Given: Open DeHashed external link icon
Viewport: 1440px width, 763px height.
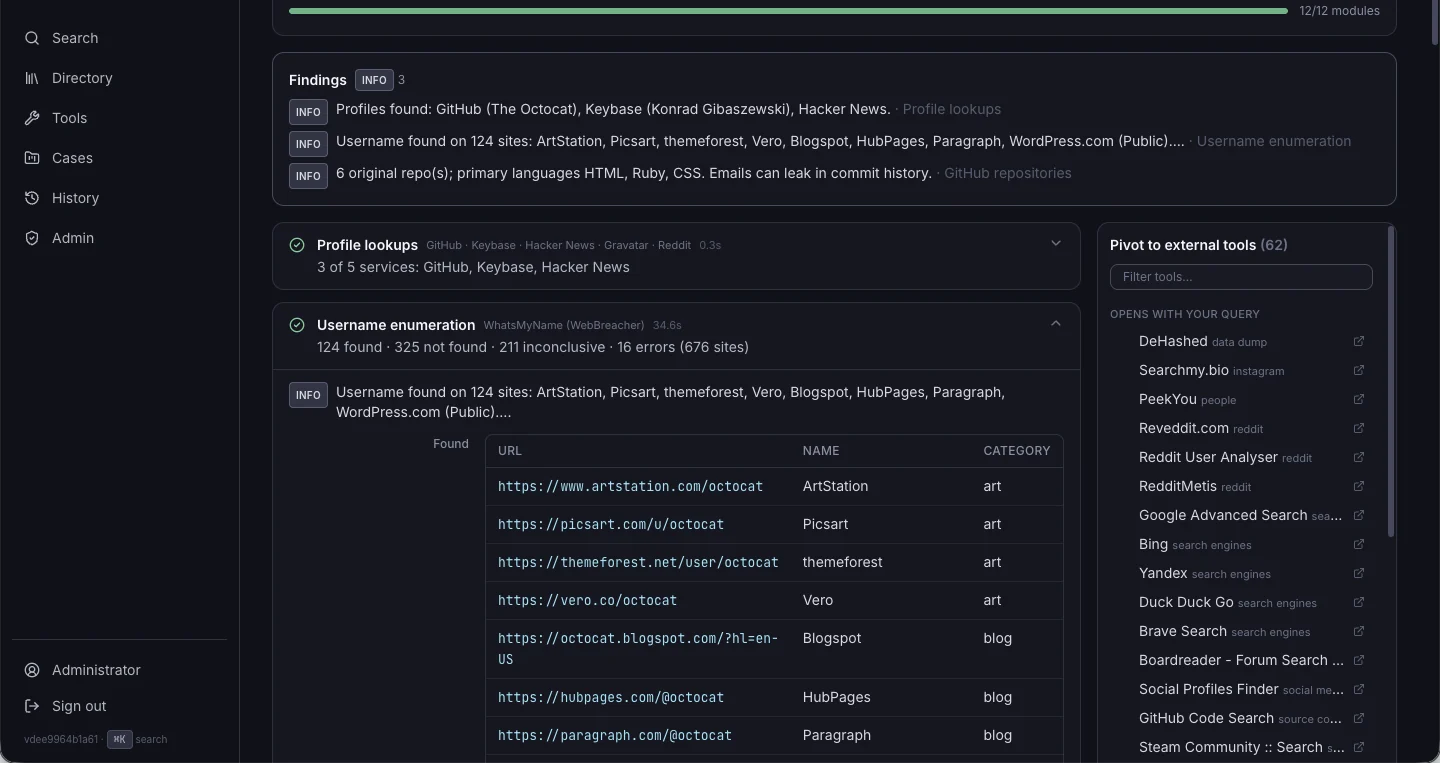Looking at the screenshot, I should [1358, 341].
